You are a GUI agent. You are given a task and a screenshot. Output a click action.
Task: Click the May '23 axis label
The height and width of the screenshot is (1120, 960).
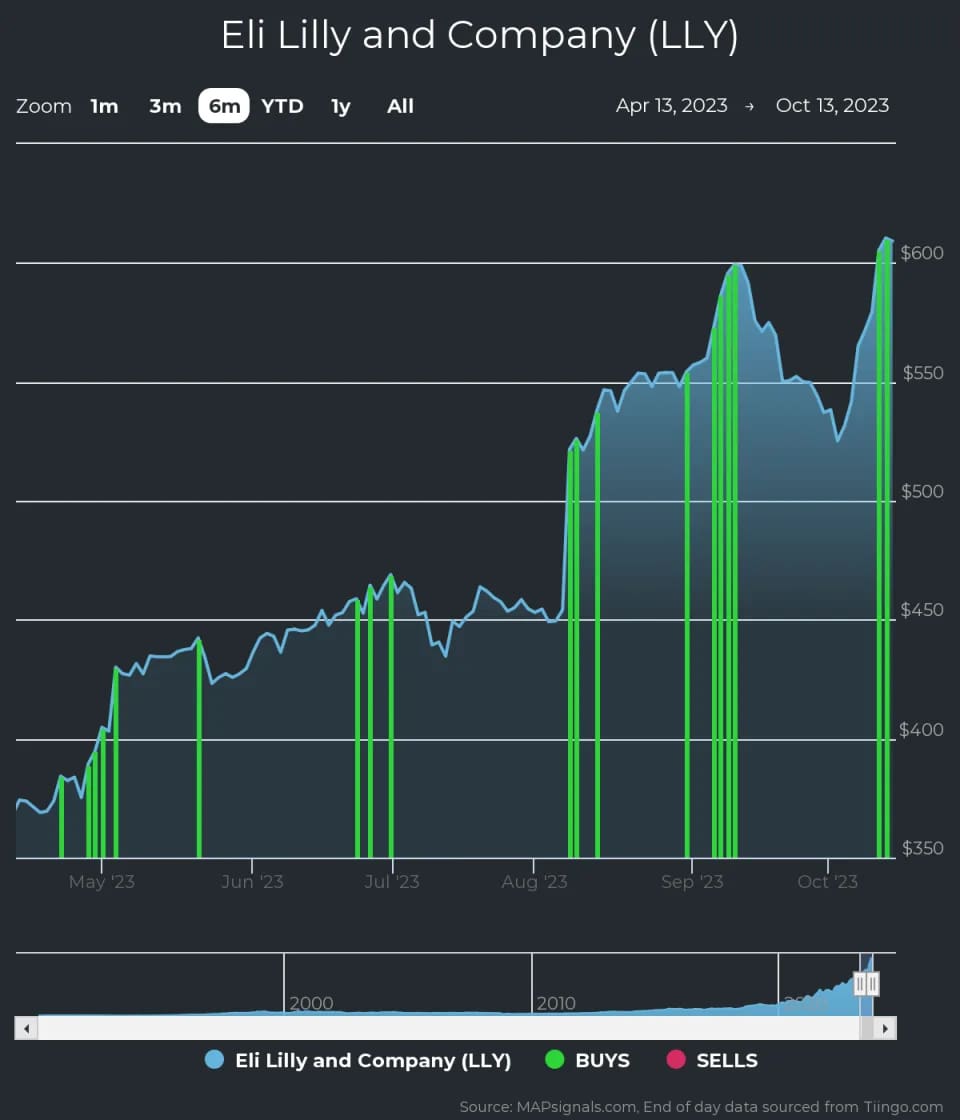point(101,881)
